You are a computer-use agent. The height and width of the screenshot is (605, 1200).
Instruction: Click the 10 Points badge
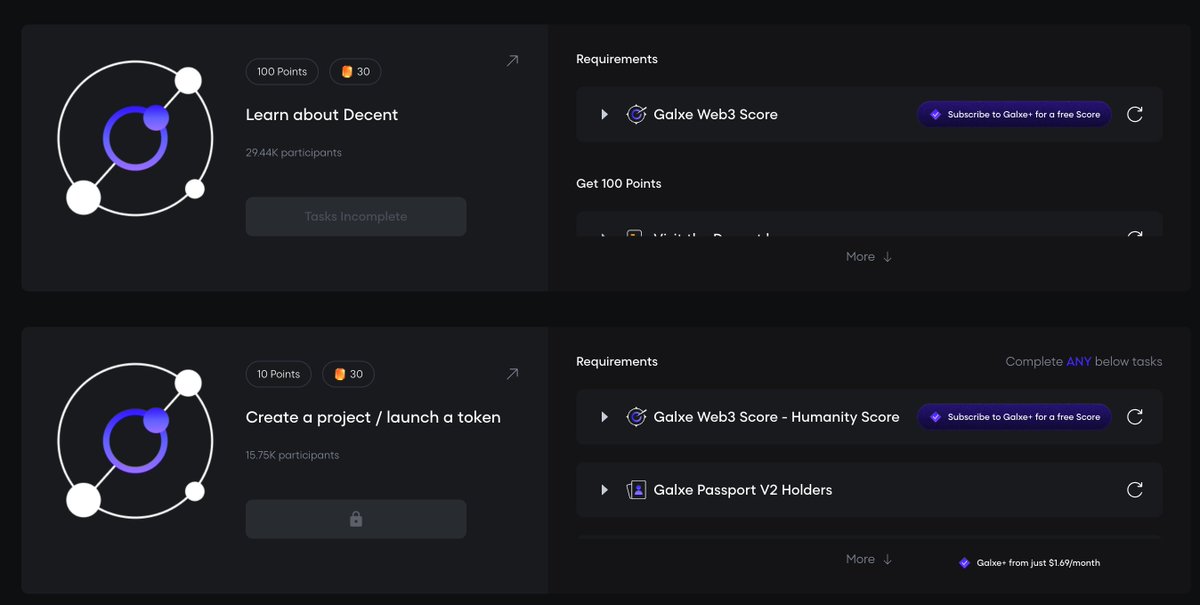(279, 374)
